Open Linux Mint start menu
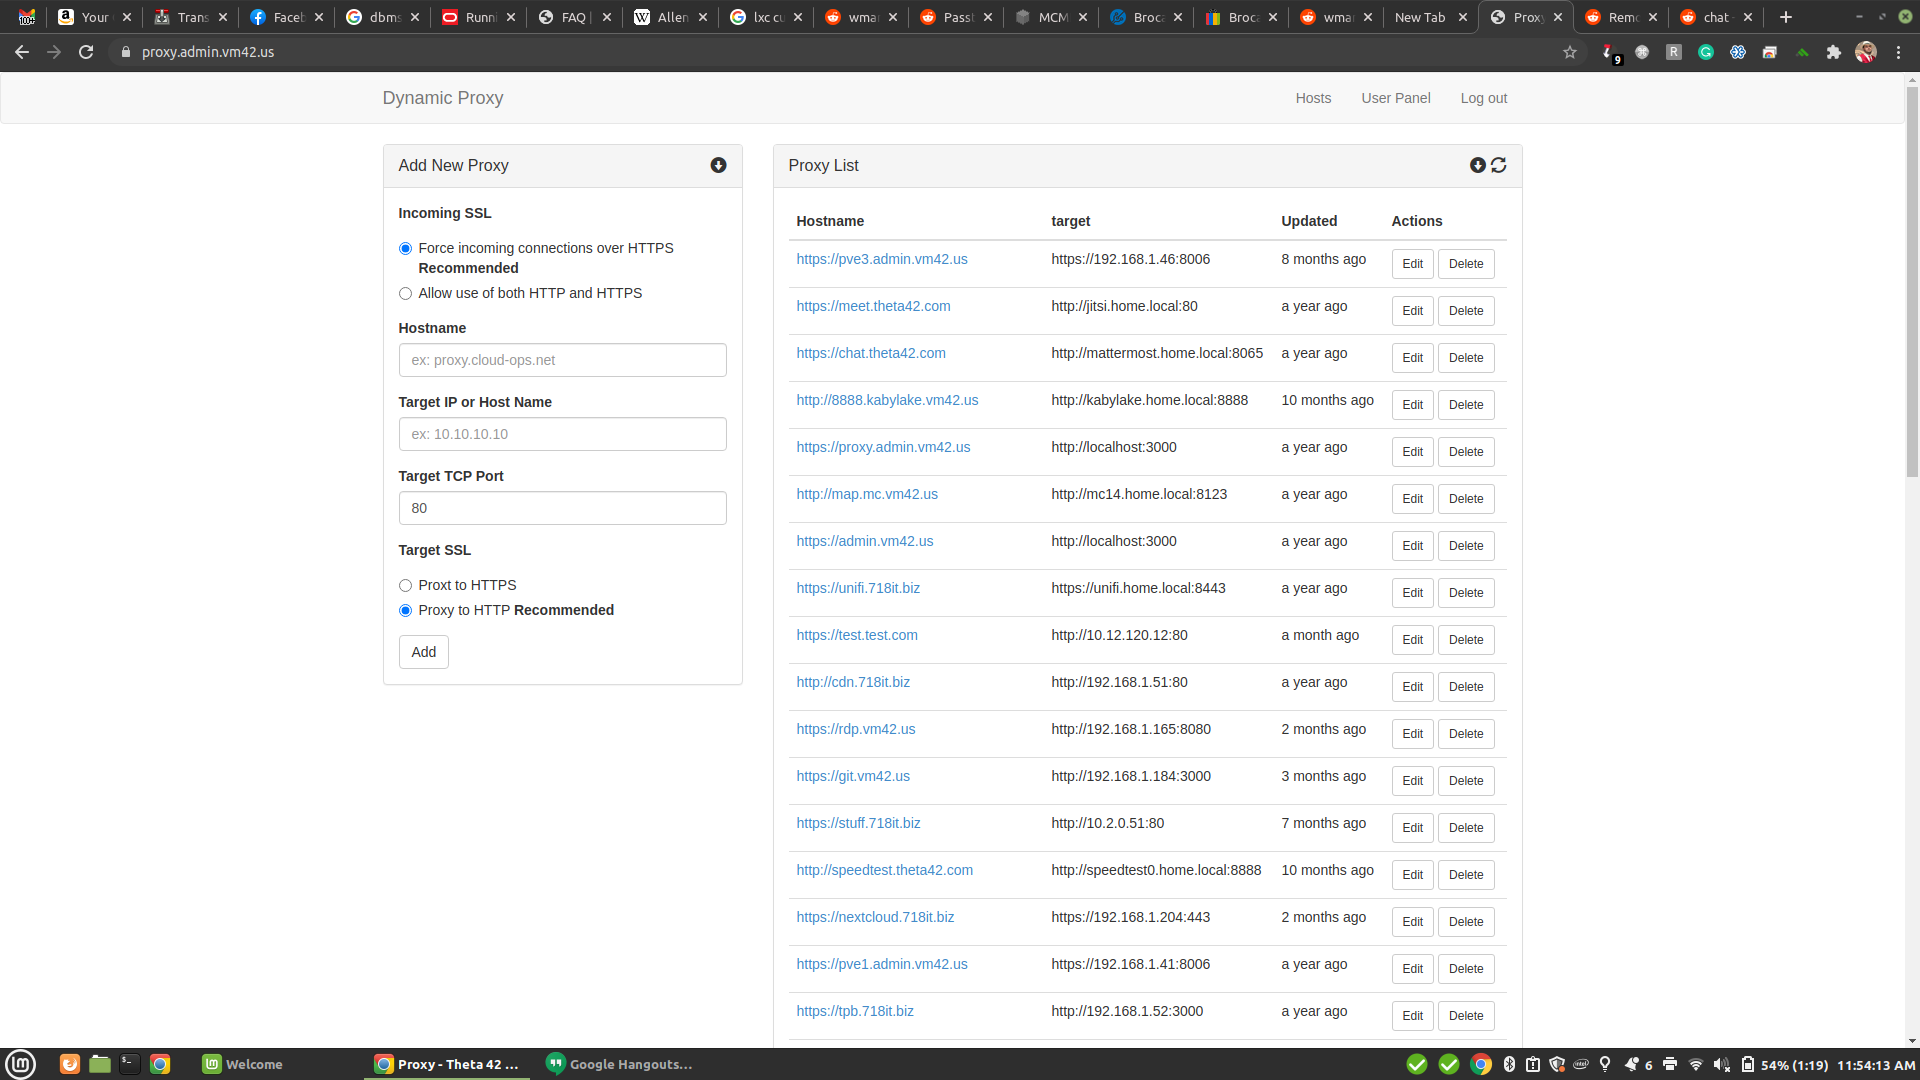The width and height of the screenshot is (1920, 1080). pos(20,1064)
